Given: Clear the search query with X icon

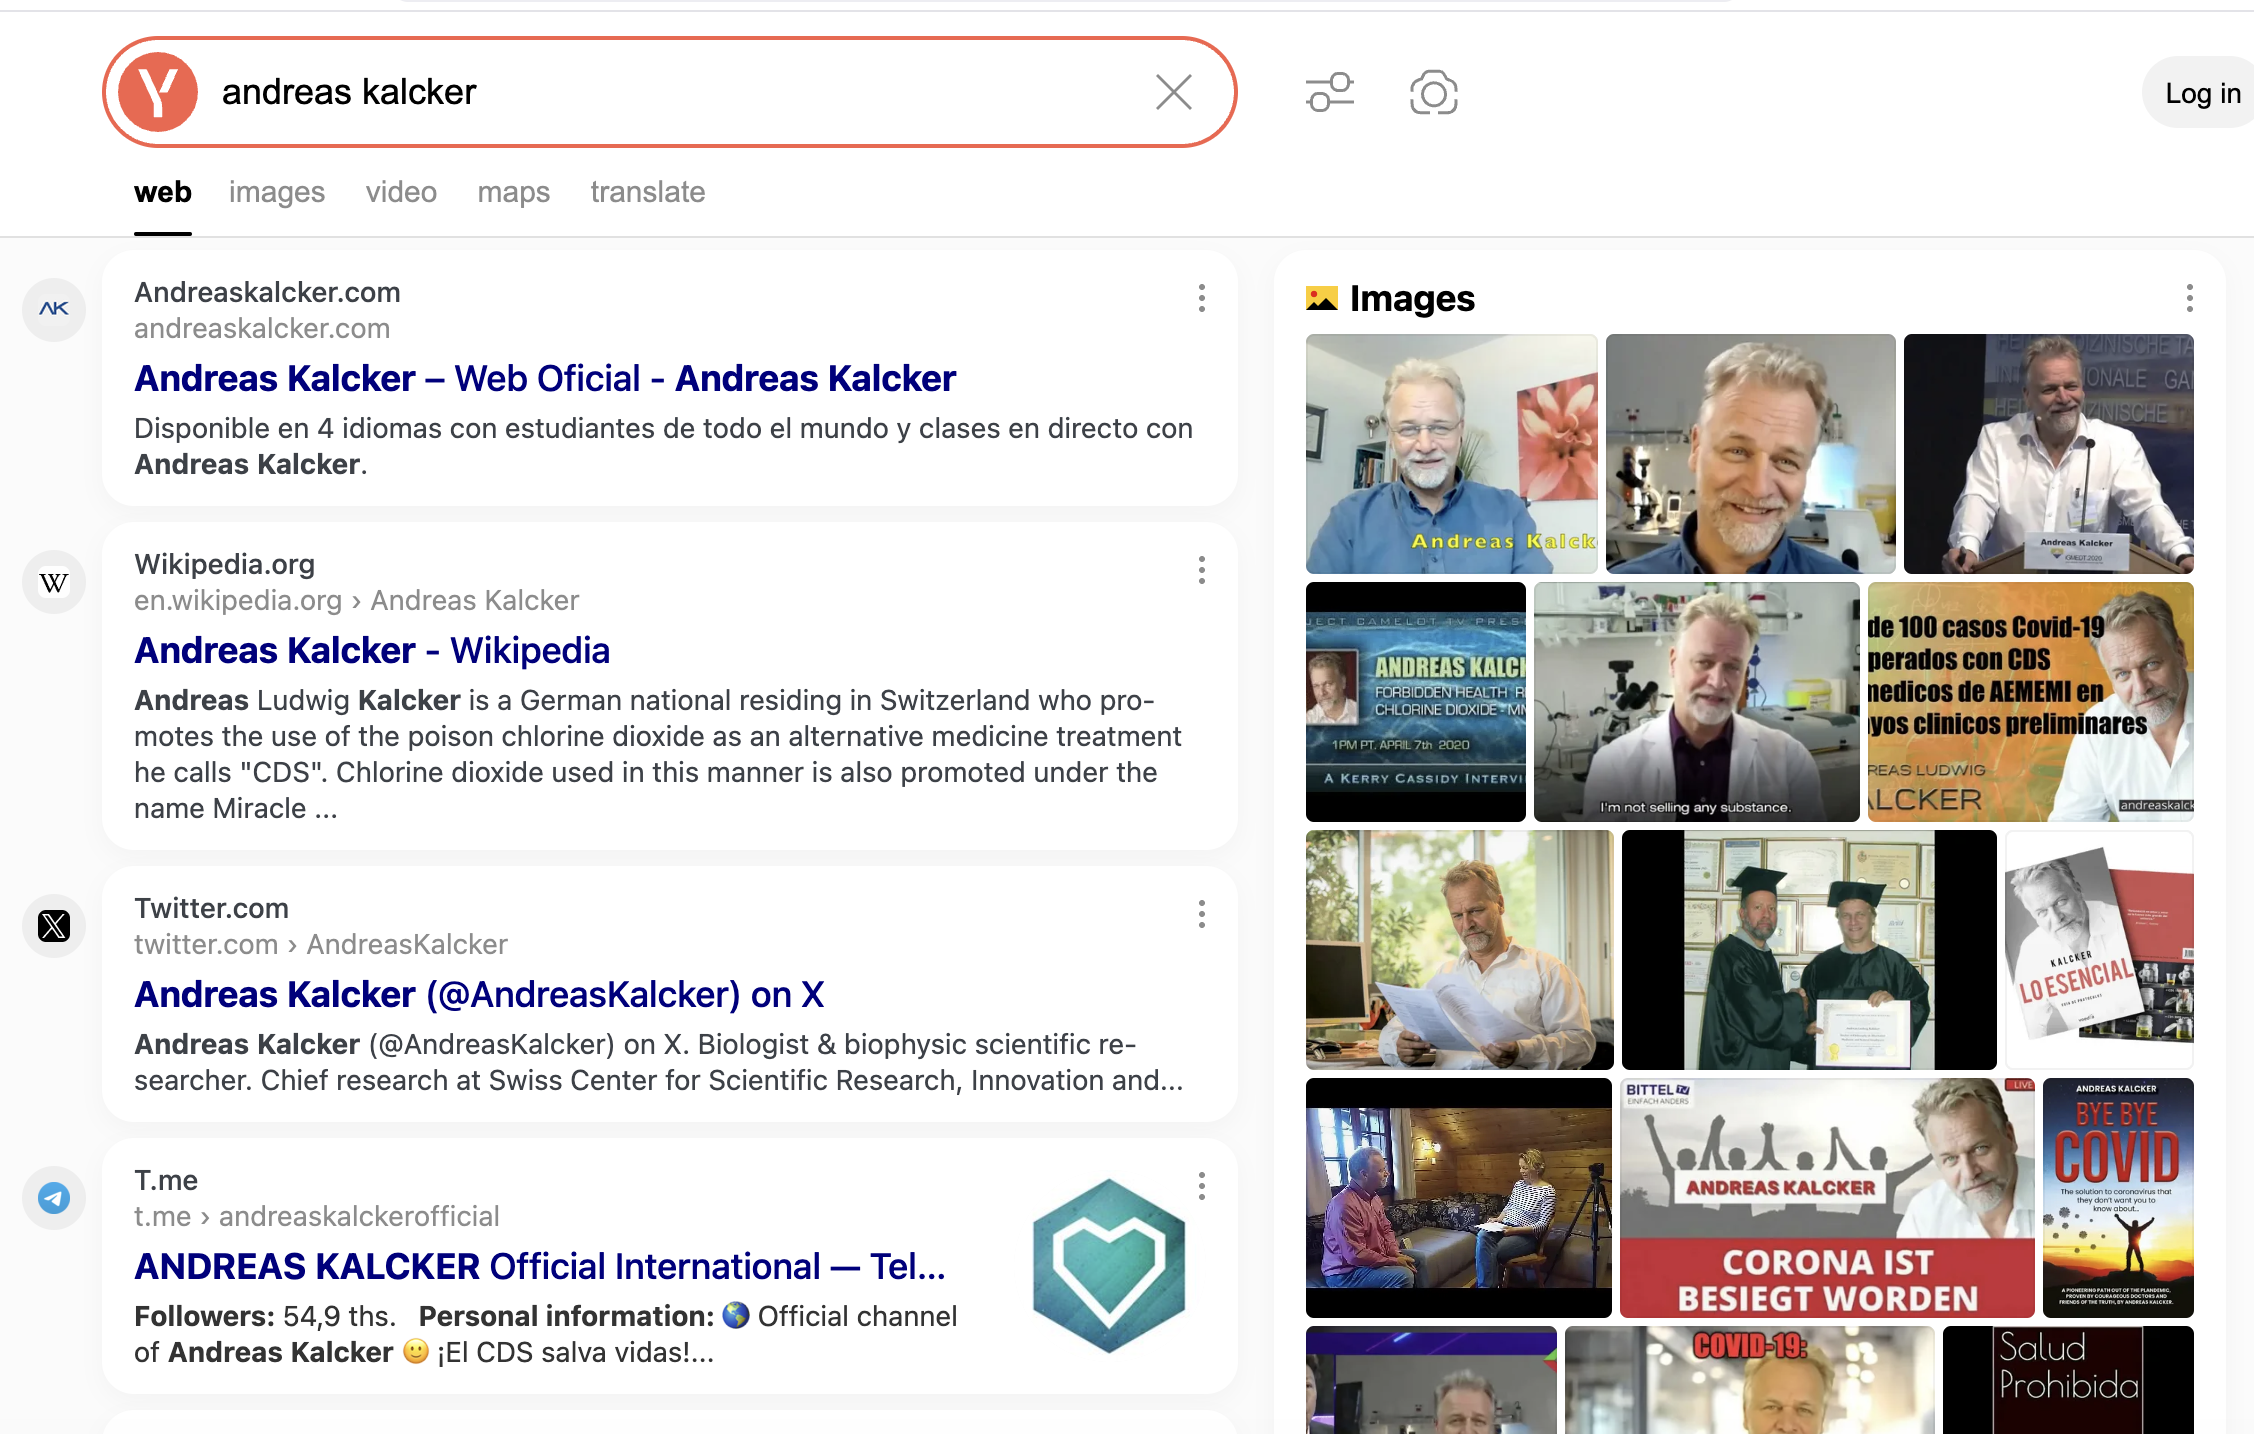Looking at the screenshot, I should click(x=1173, y=92).
